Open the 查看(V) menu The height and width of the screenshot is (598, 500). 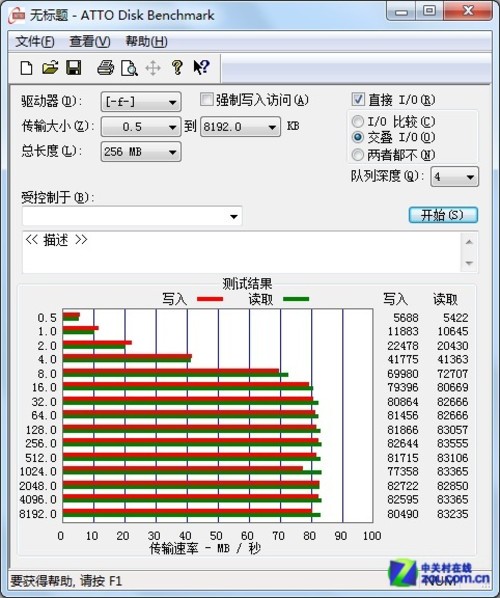[90, 41]
